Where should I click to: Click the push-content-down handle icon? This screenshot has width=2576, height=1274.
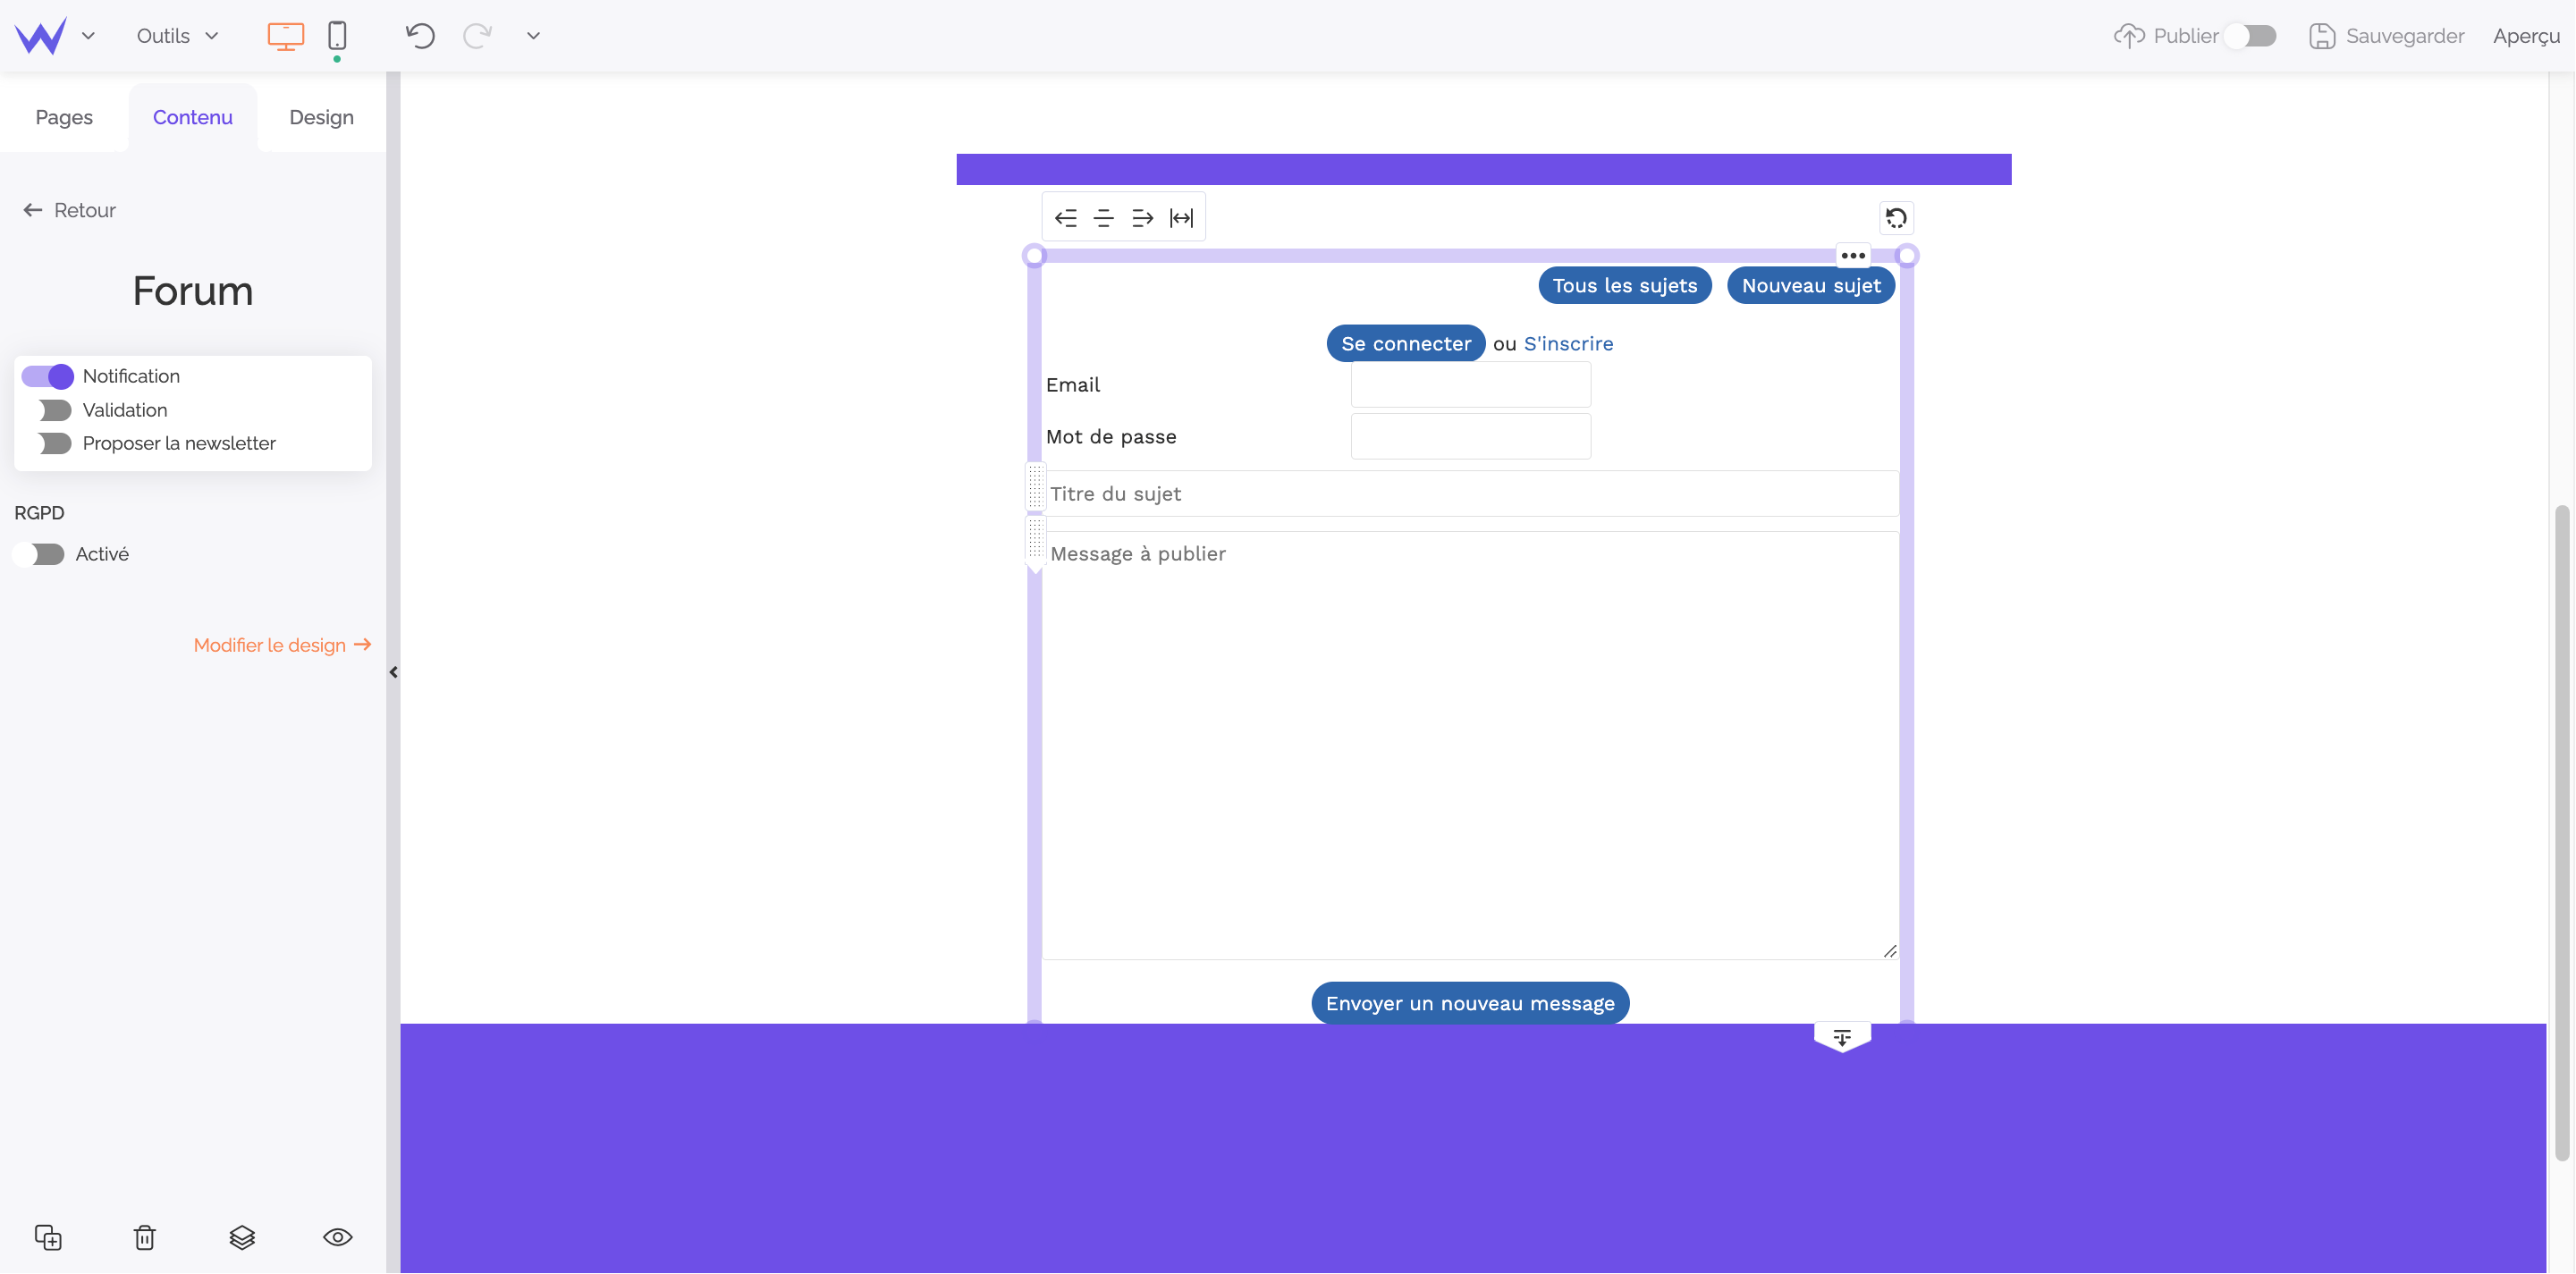(1842, 1037)
